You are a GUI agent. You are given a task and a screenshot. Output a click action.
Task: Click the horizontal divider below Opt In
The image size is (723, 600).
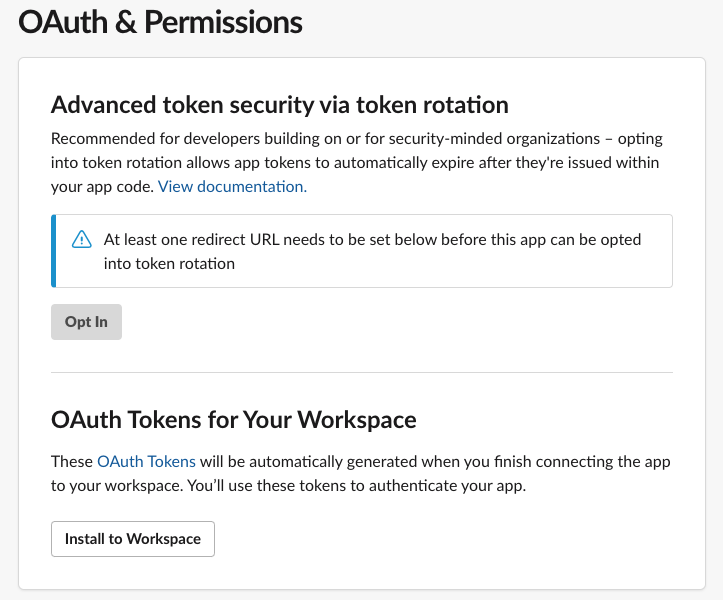coord(362,372)
